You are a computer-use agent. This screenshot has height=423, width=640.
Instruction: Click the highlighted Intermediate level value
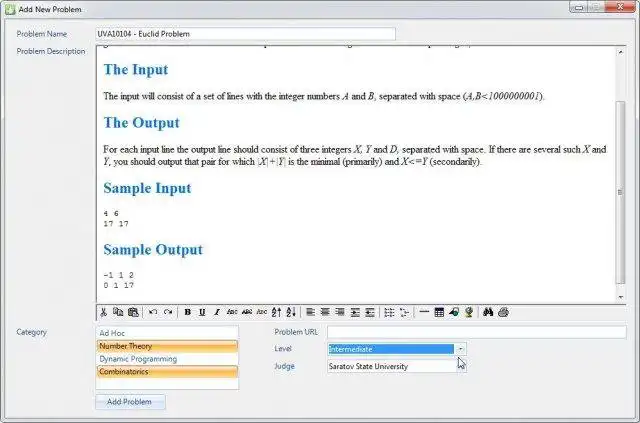[x=391, y=349]
